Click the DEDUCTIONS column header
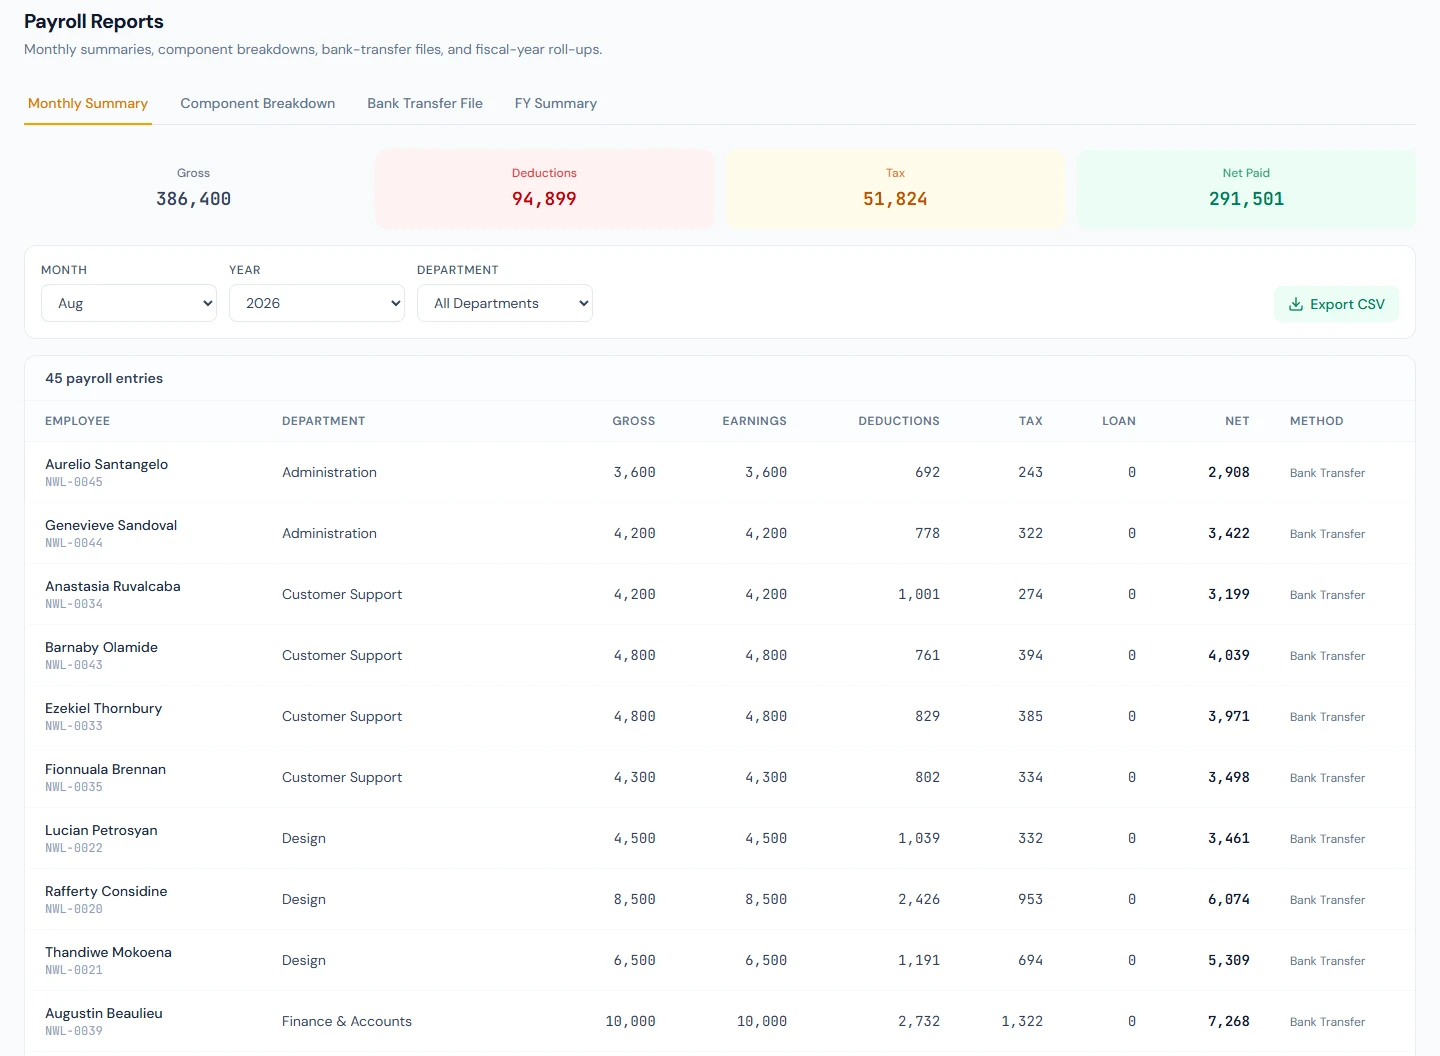Image resolution: width=1440 pixels, height=1056 pixels. (899, 421)
